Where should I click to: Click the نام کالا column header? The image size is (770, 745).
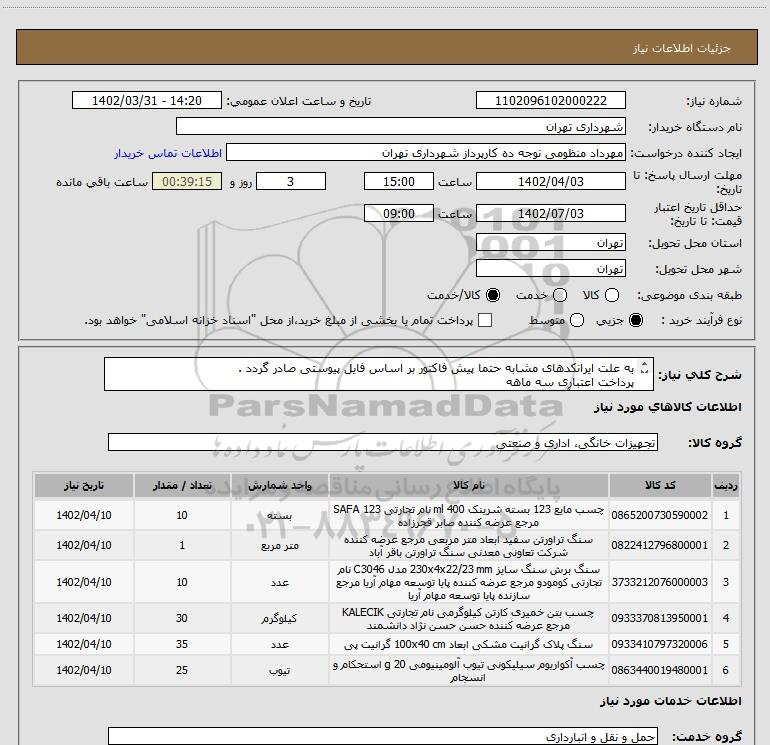(468, 486)
